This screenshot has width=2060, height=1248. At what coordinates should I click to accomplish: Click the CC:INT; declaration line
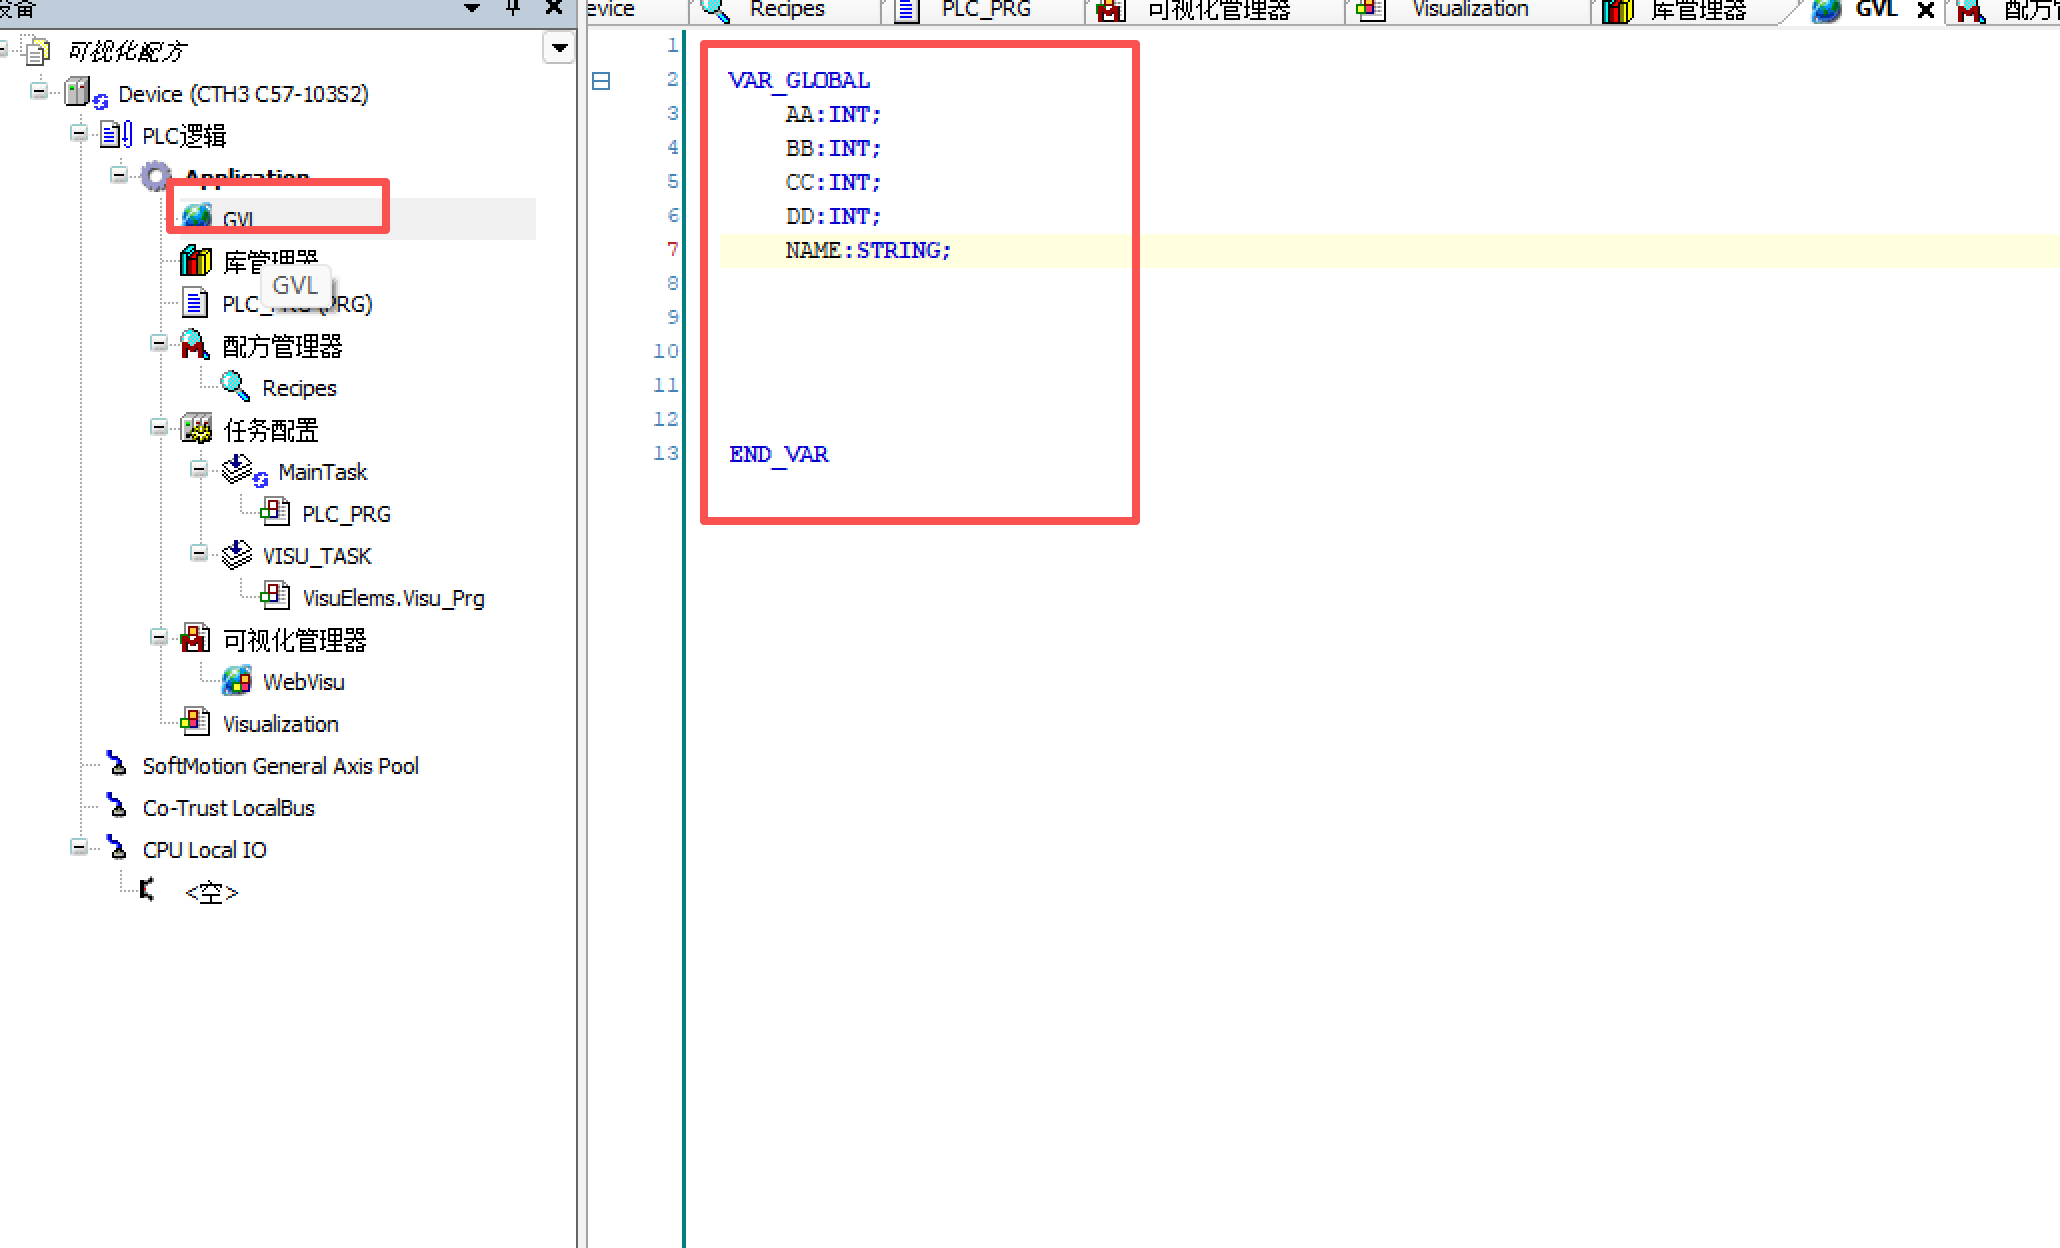pos(833,182)
